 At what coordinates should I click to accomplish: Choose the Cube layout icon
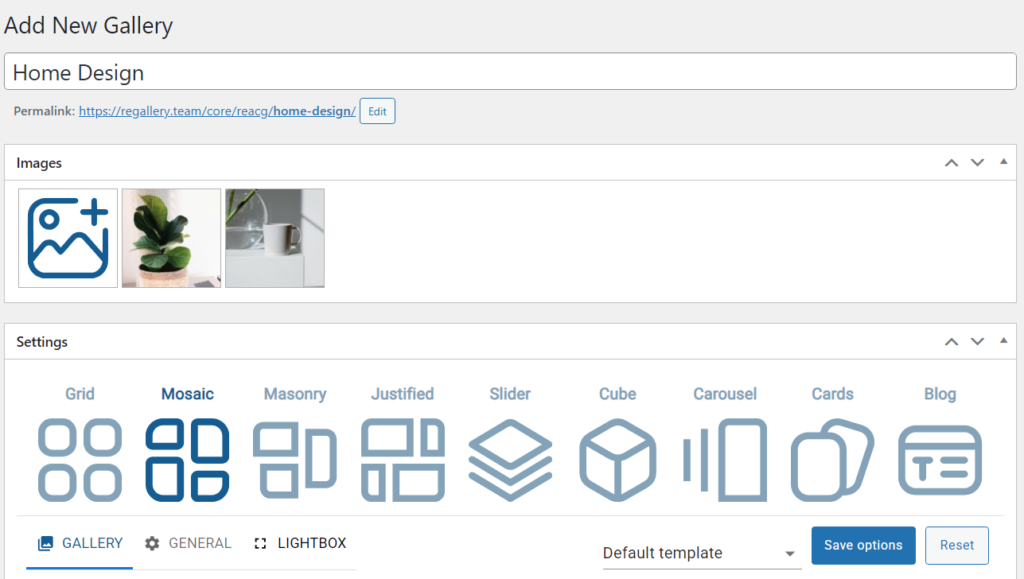617,459
